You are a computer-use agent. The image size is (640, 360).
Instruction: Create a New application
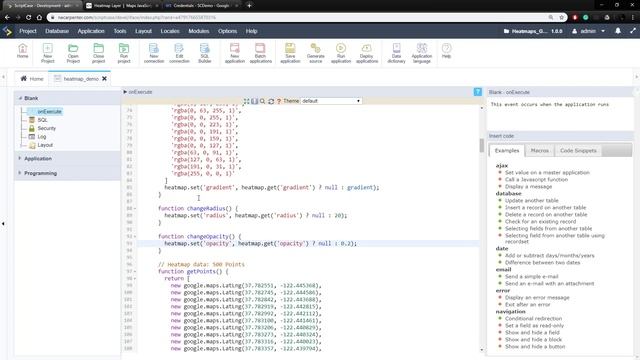pos(235,53)
